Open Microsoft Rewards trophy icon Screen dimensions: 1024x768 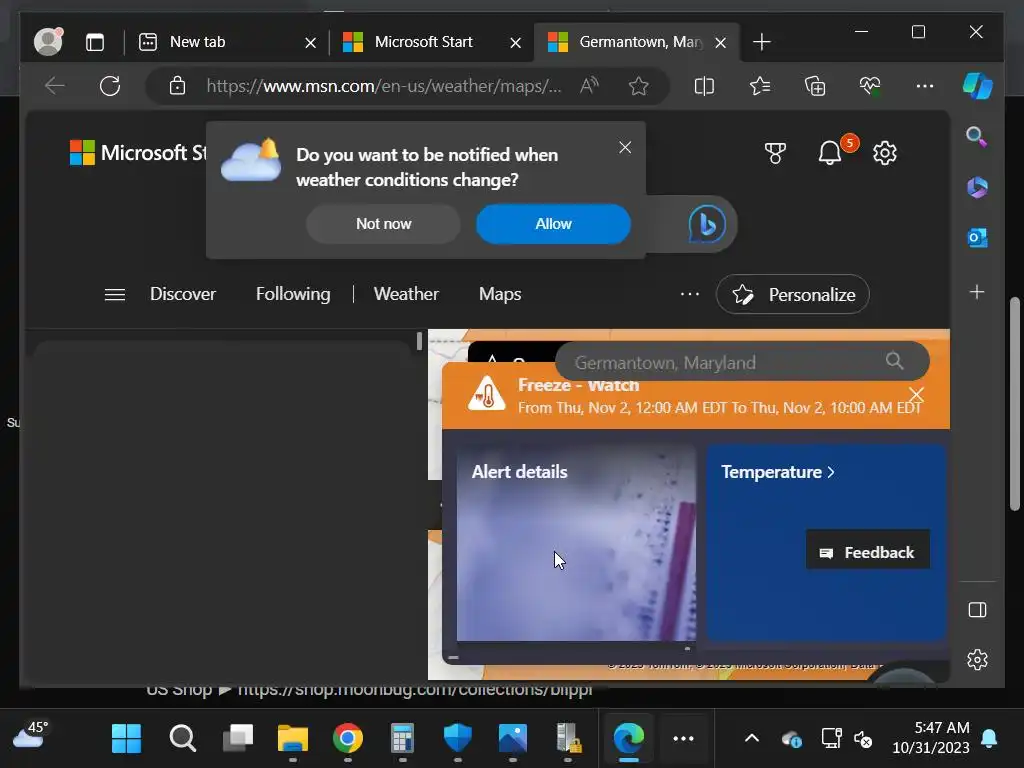click(x=775, y=153)
